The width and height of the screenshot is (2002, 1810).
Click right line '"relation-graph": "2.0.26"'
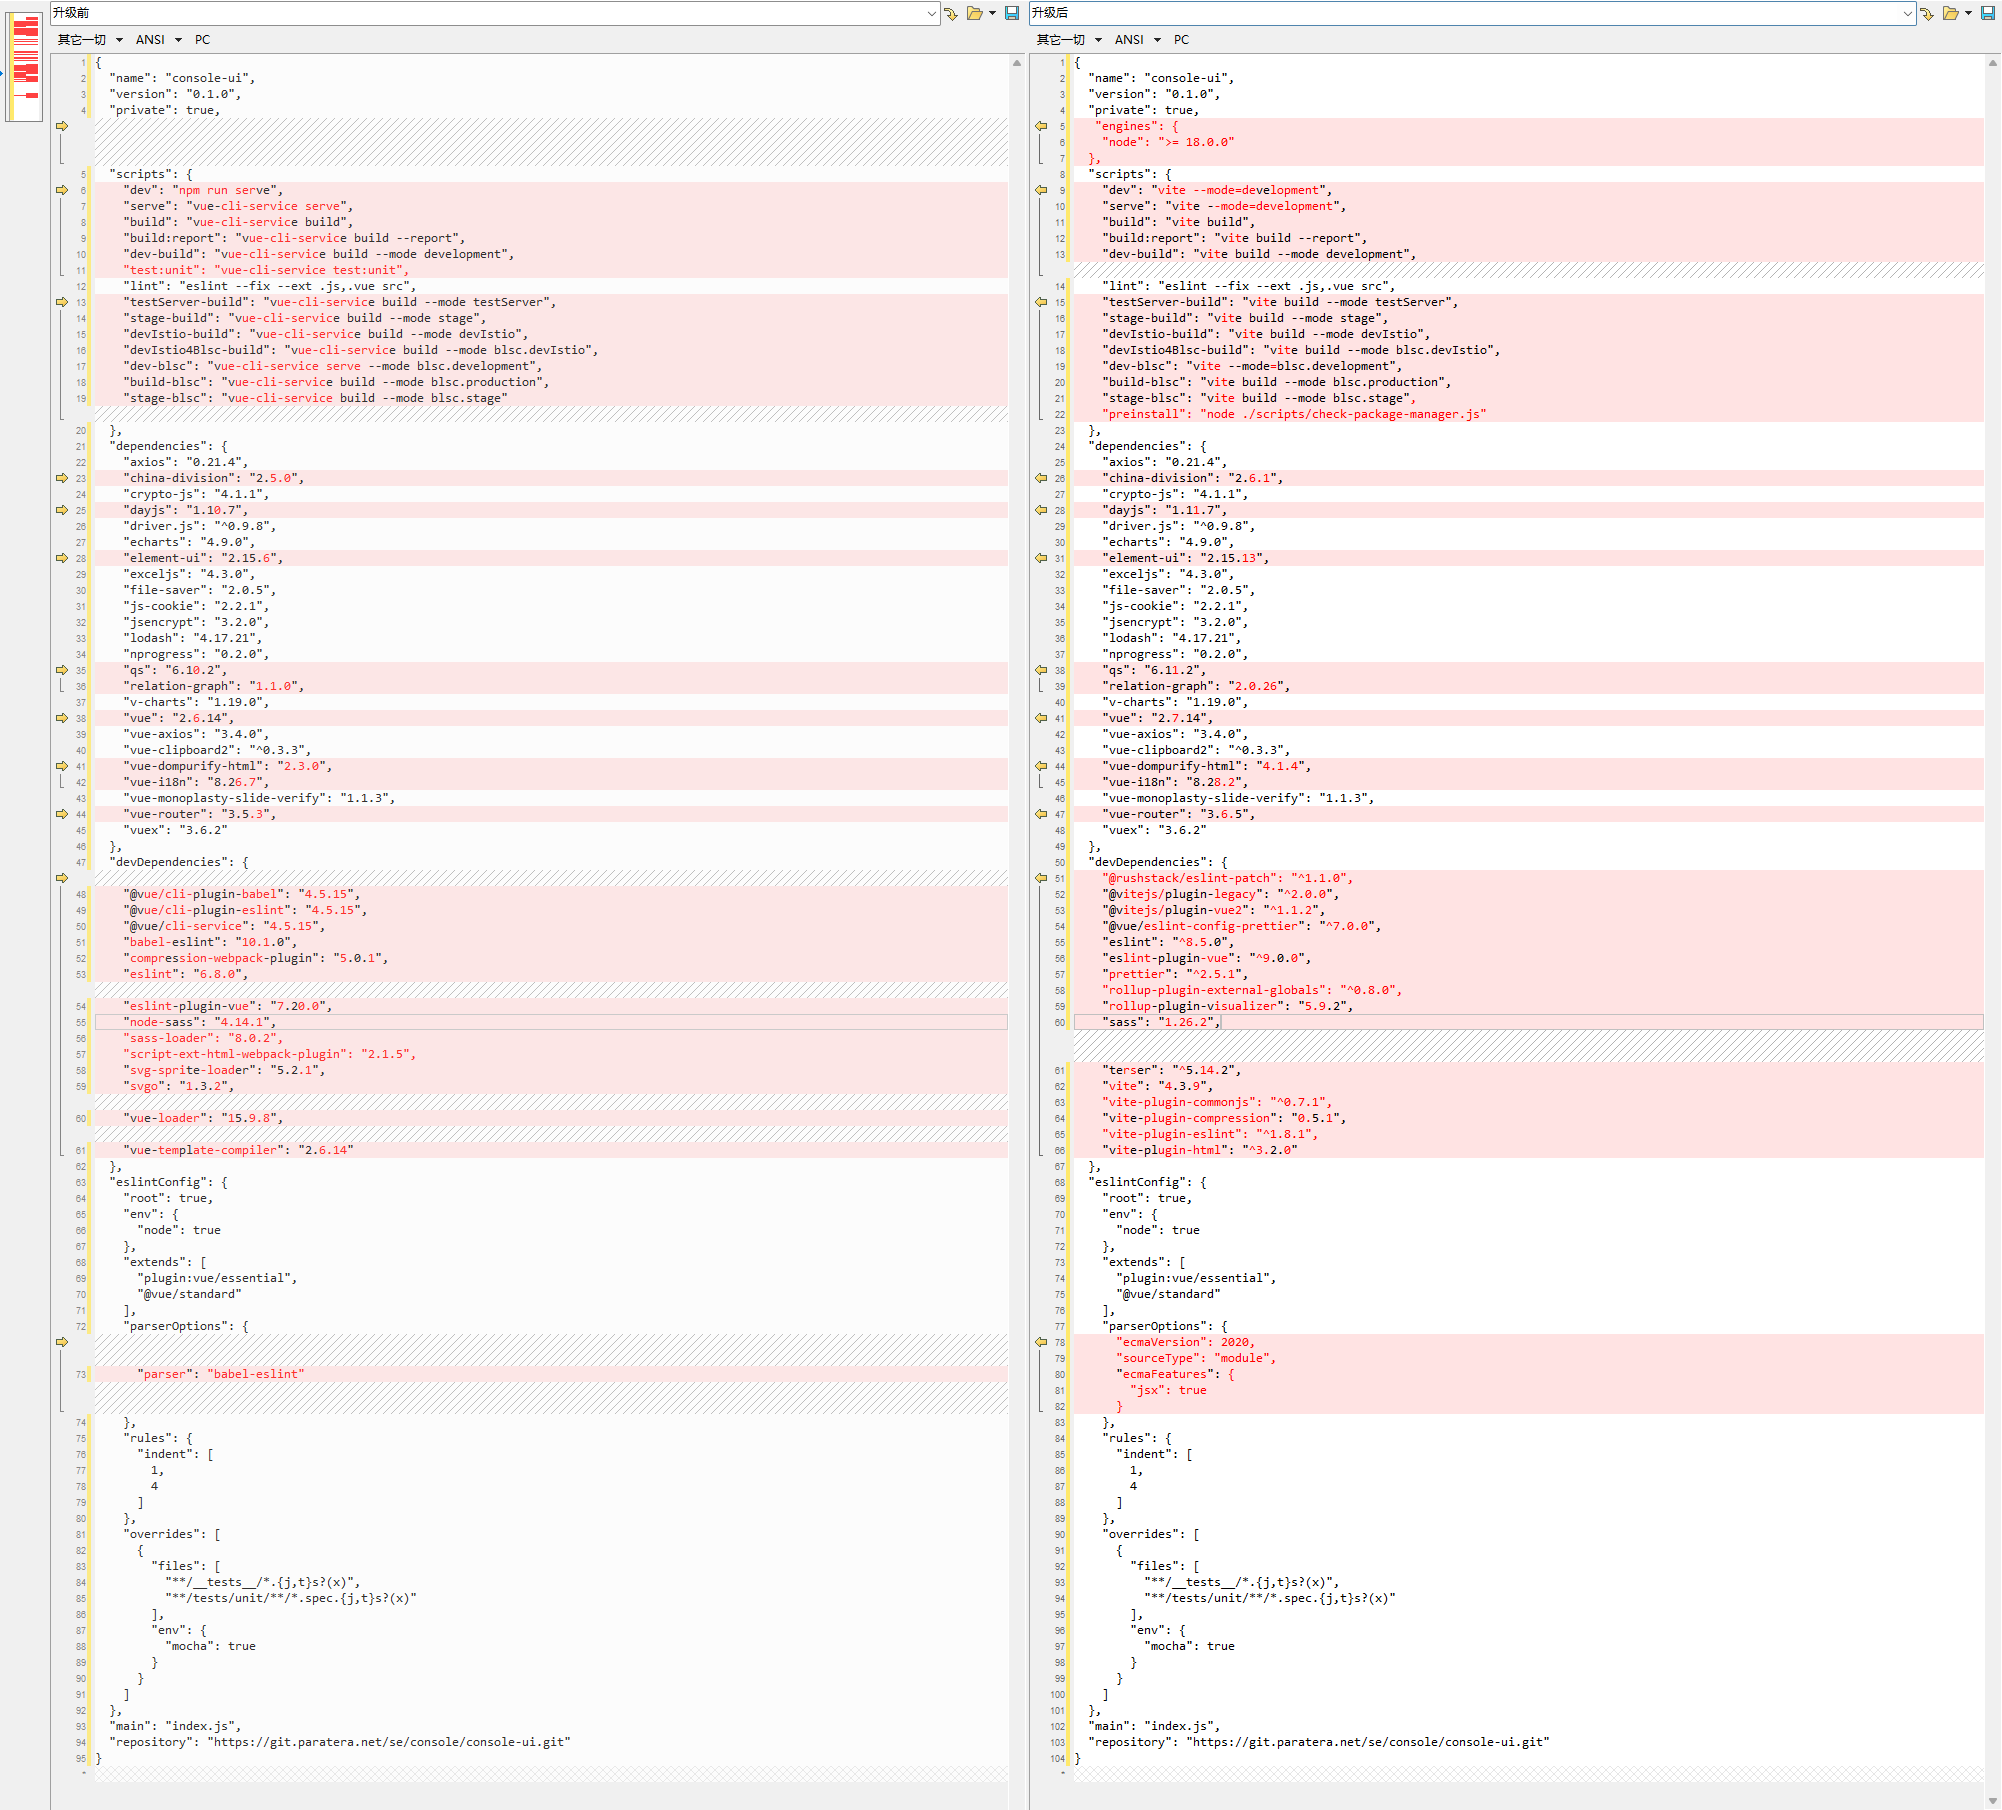pos(1196,686)
